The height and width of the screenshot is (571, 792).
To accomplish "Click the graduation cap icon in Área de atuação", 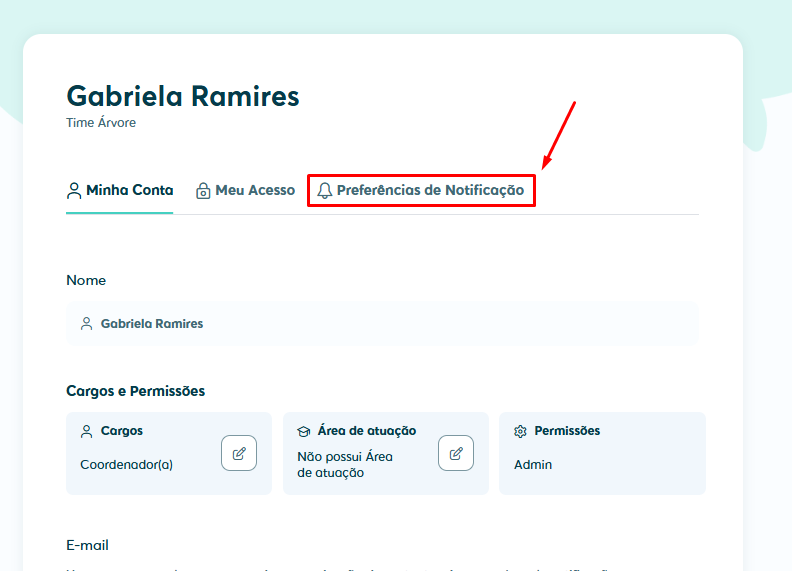I will 304,431.
